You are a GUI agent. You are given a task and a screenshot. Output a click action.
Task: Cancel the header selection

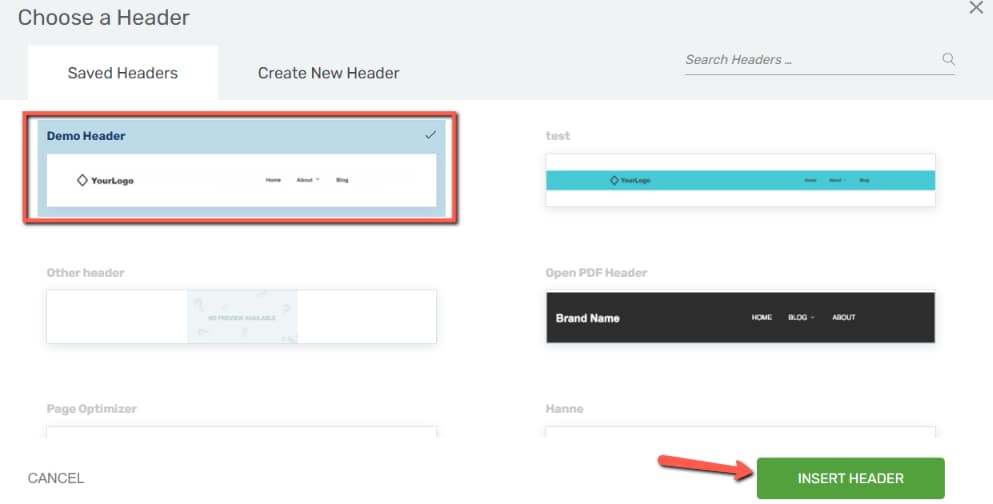click(56, 478)
